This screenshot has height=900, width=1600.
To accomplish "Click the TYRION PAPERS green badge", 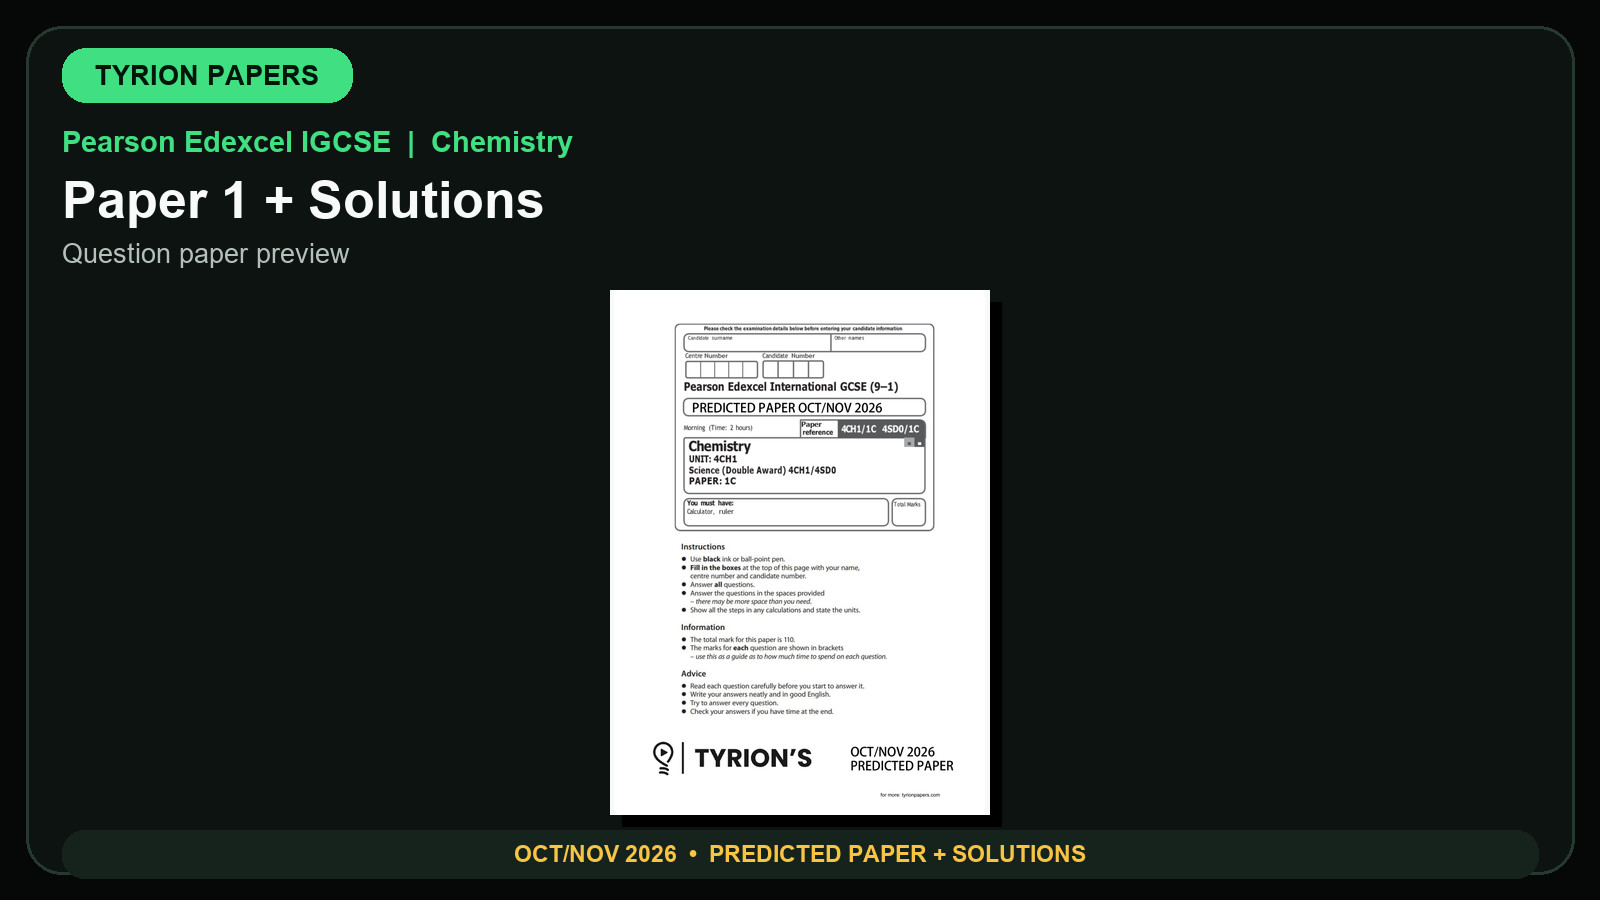I will click(207, 75).
